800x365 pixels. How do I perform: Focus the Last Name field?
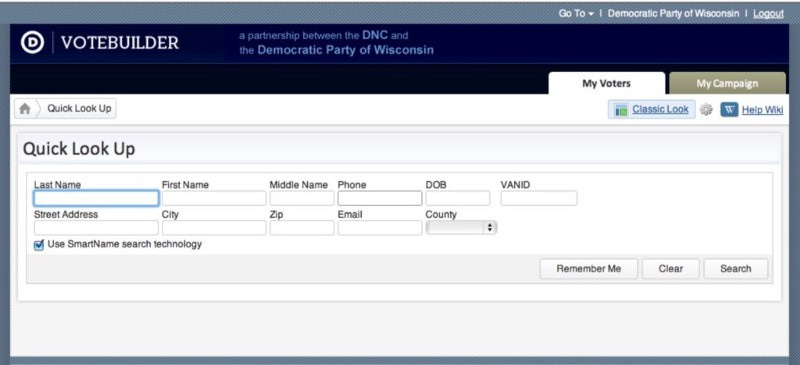tap(96, 198)
